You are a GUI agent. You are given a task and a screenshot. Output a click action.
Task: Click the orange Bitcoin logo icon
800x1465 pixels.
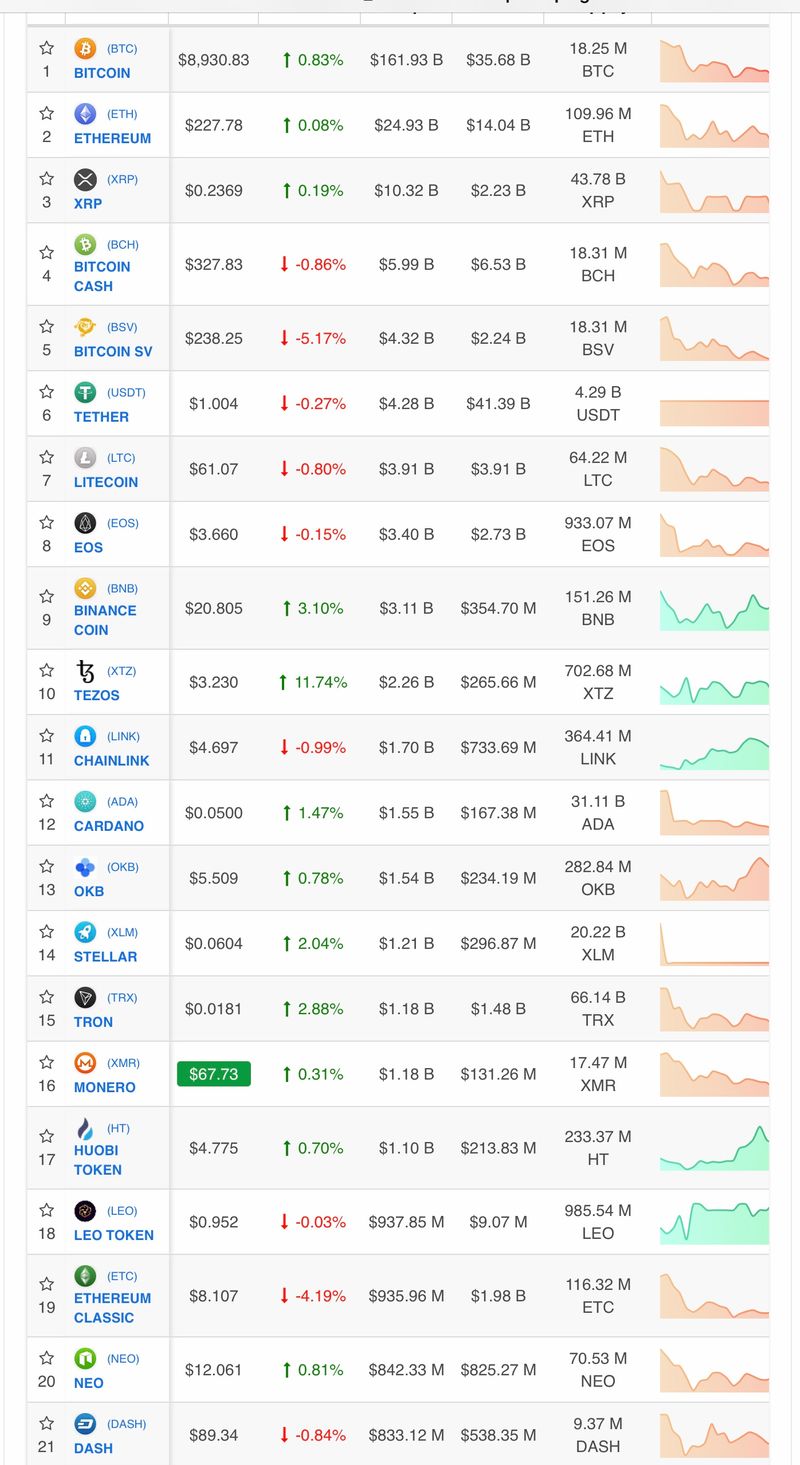85,48
